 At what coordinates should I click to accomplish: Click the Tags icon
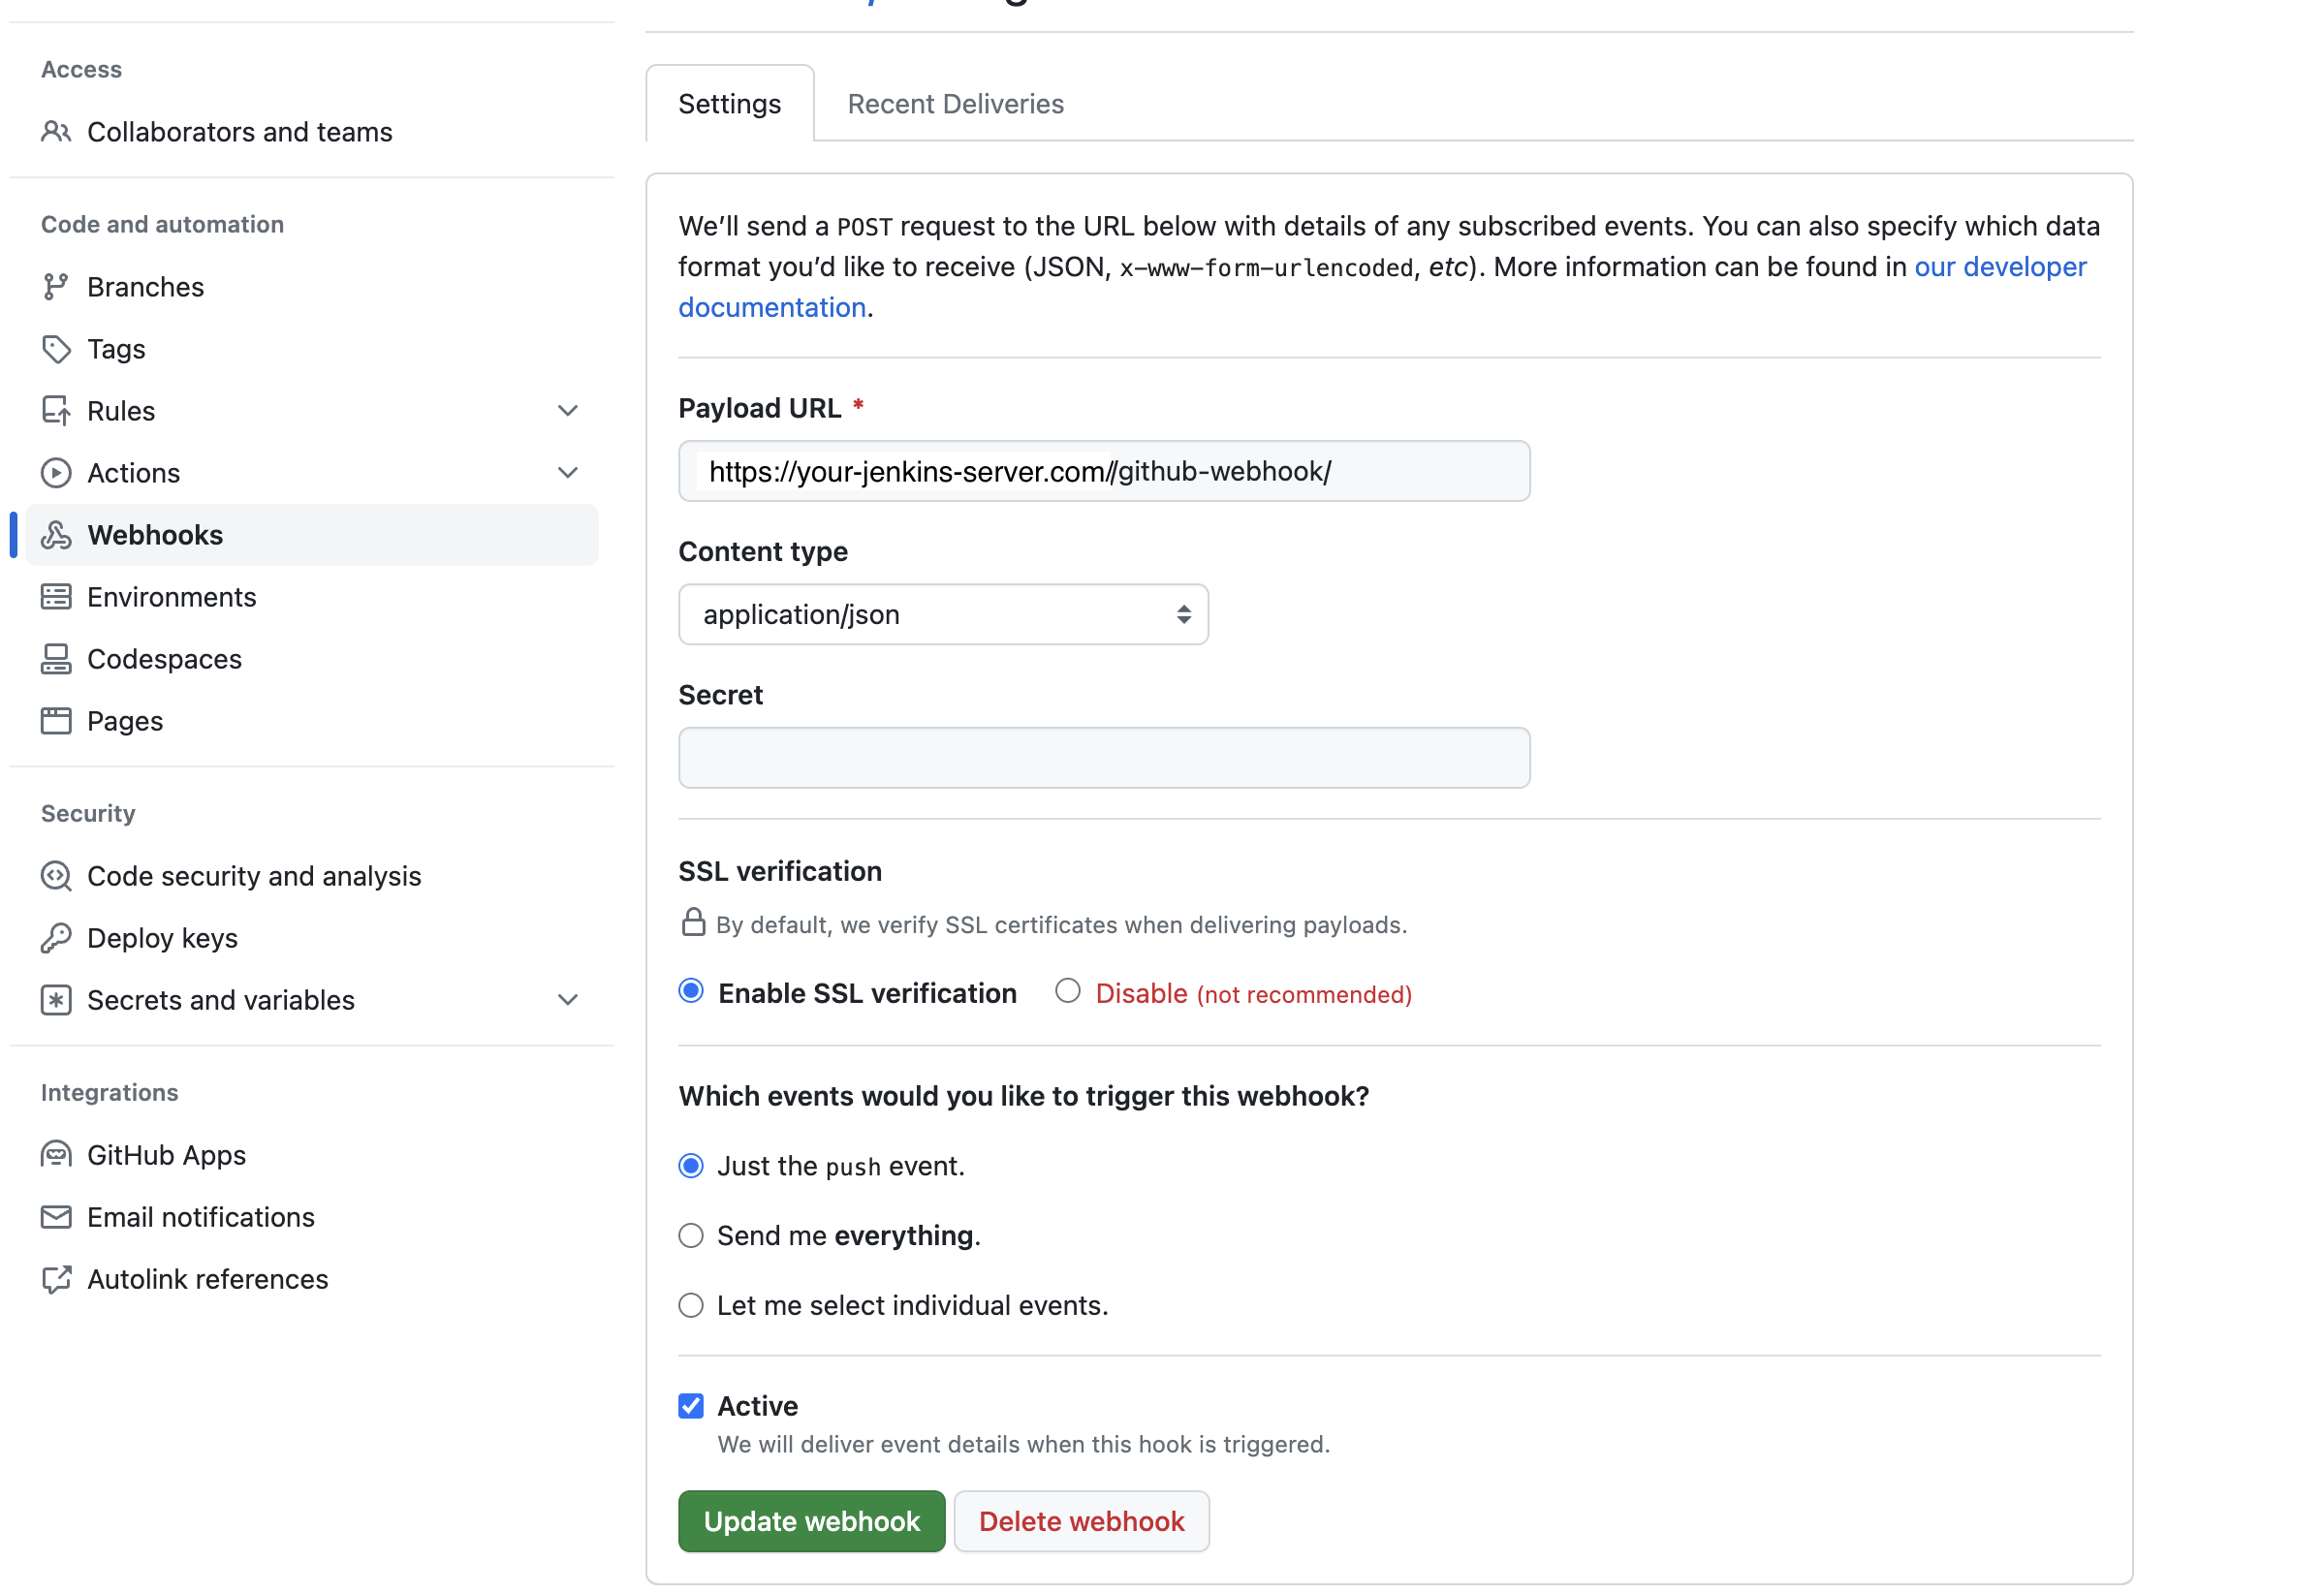coord(57,349)
